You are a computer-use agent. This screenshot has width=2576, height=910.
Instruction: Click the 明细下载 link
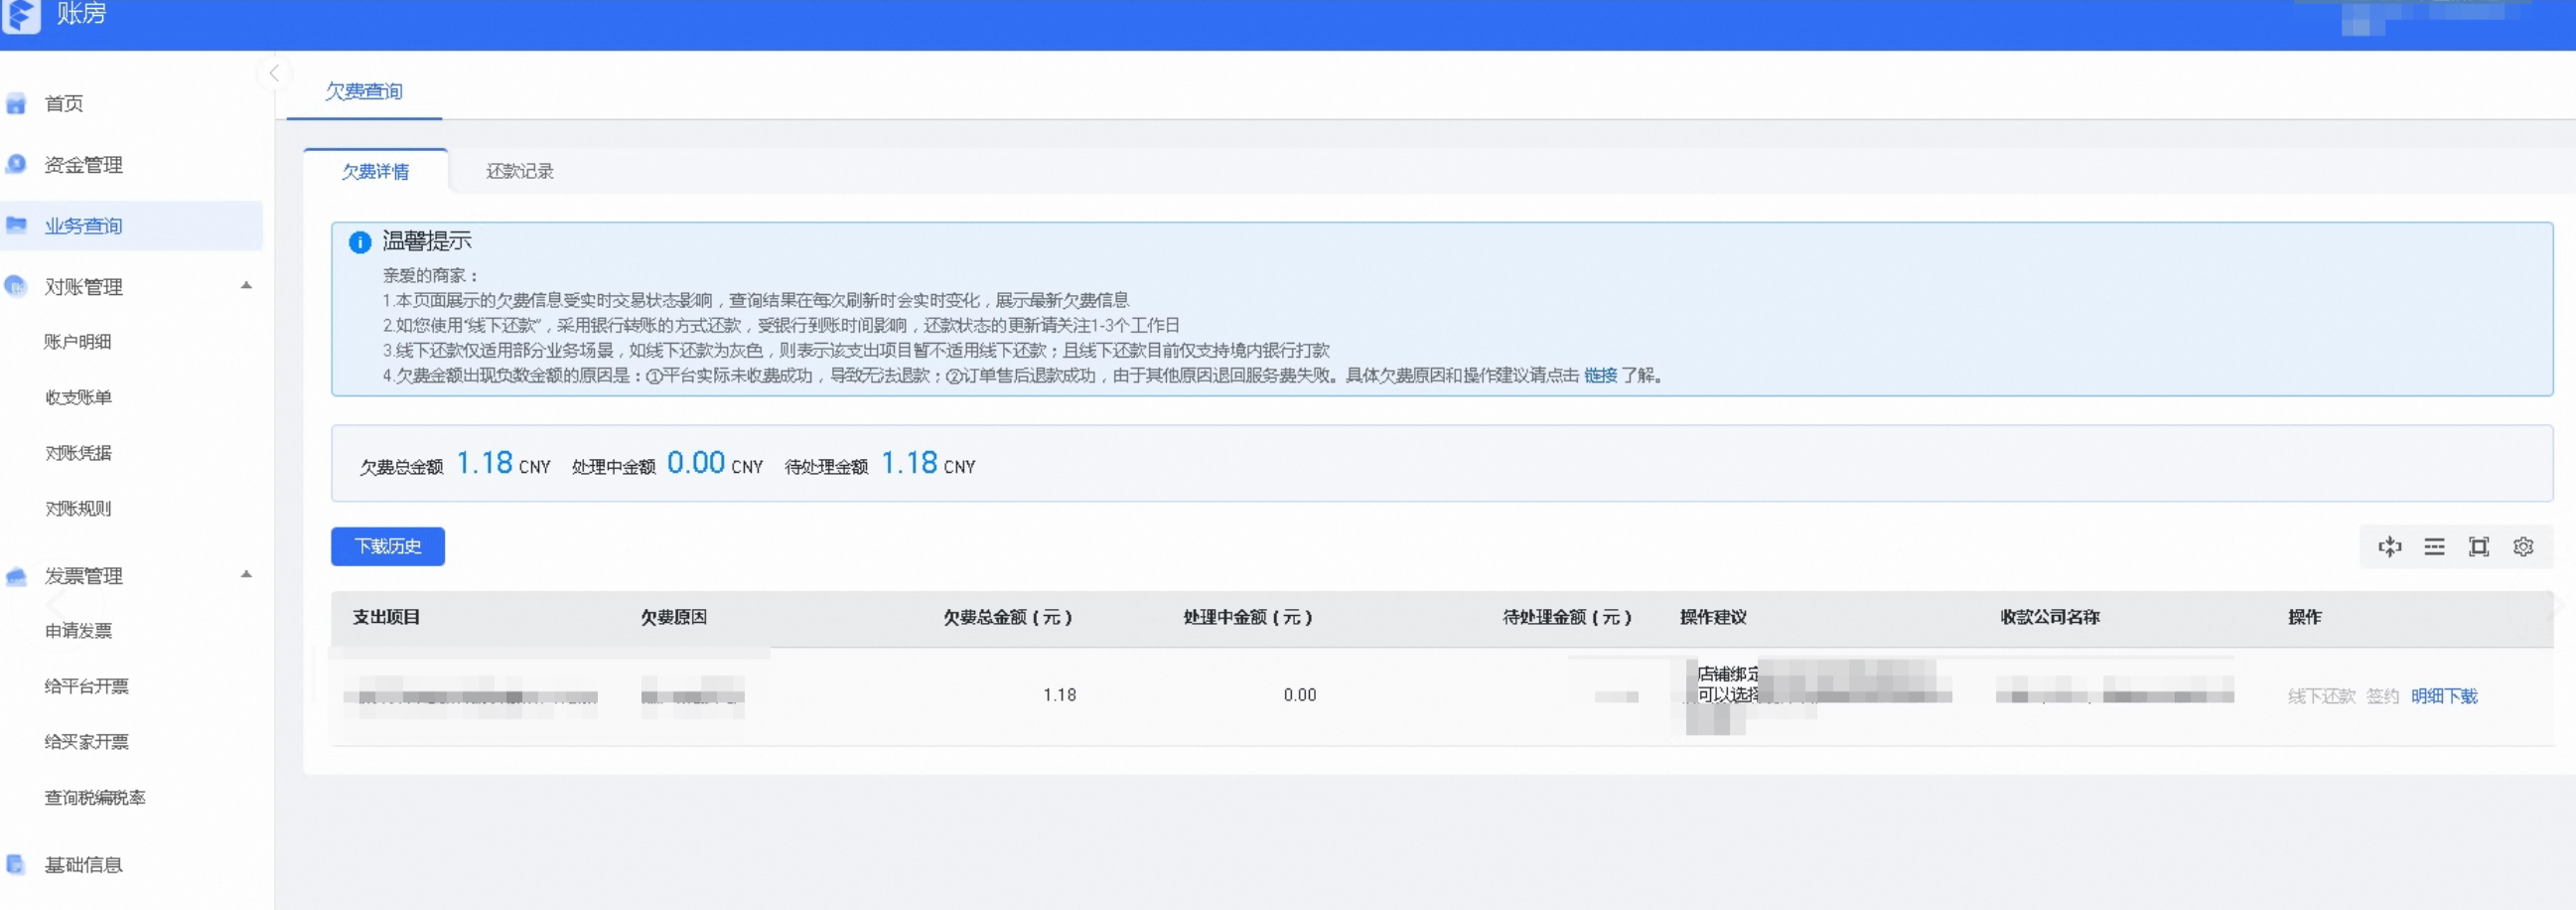(x=2444, y=696)
